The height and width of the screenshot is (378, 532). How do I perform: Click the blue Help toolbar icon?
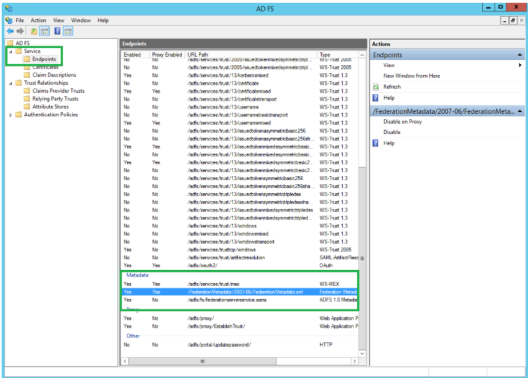pos(57,31)
